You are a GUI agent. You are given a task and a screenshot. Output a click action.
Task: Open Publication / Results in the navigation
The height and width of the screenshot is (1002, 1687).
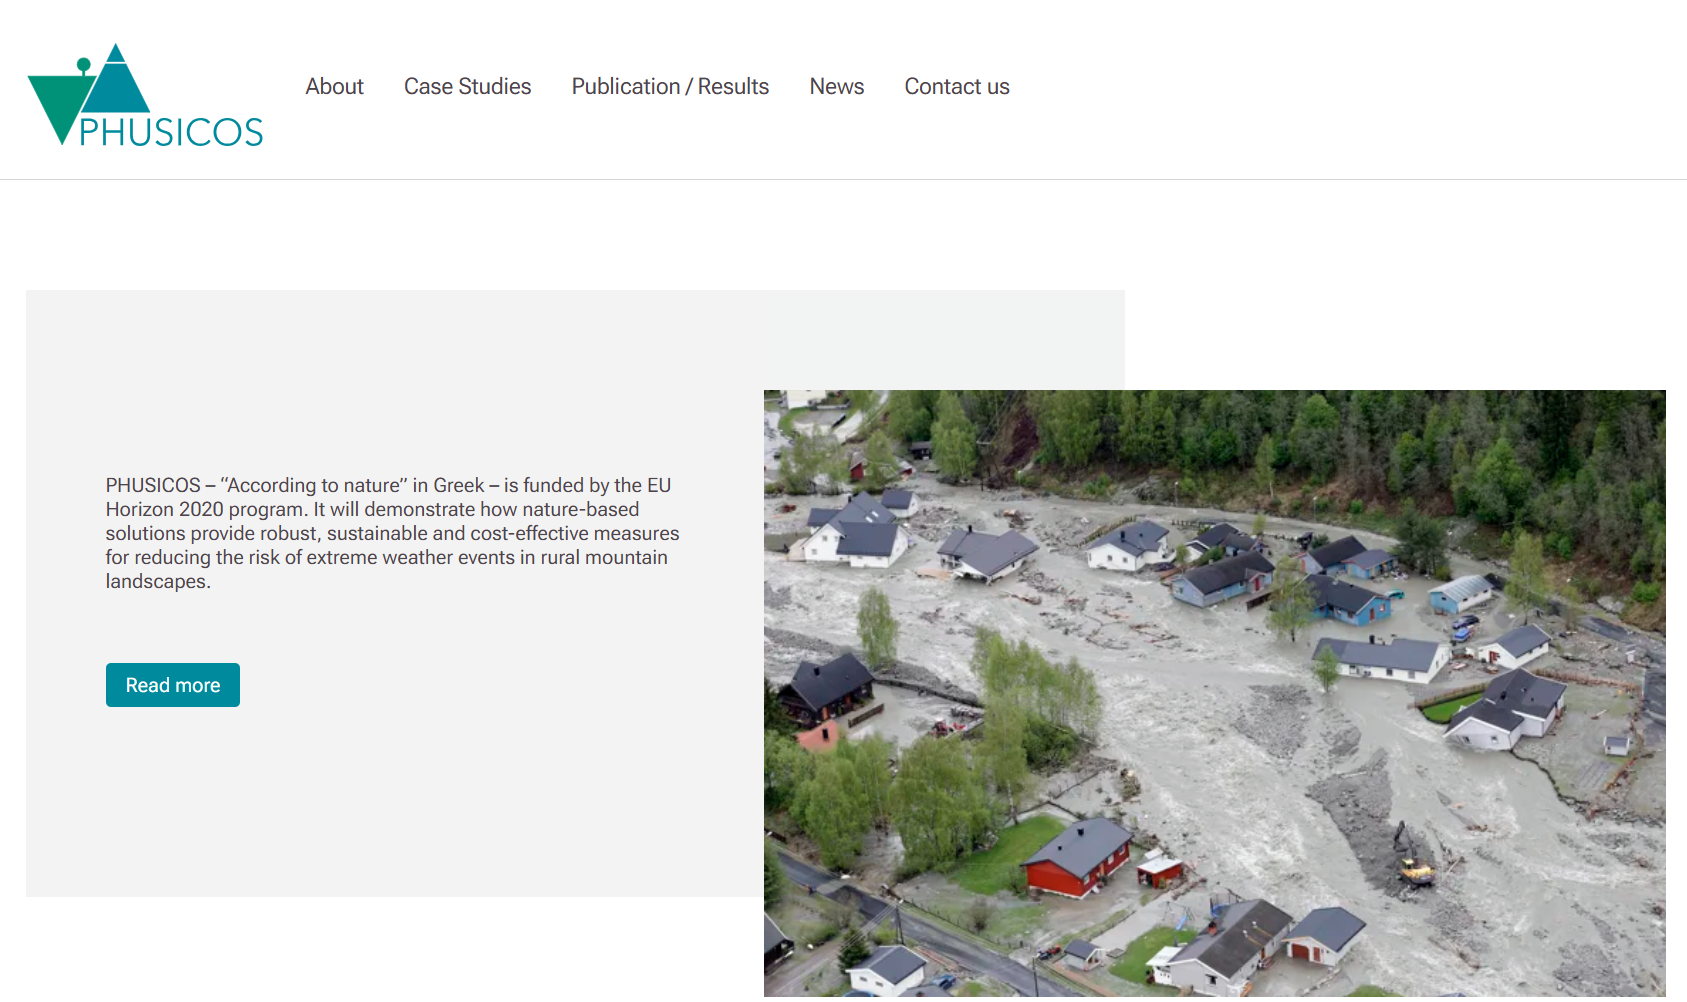click(670, 87)
